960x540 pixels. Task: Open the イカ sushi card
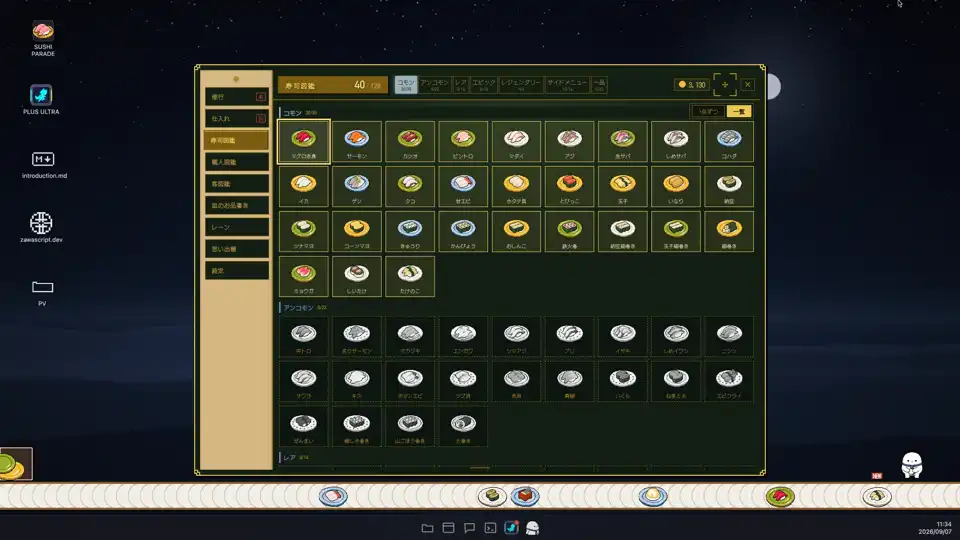pos(304,186)
